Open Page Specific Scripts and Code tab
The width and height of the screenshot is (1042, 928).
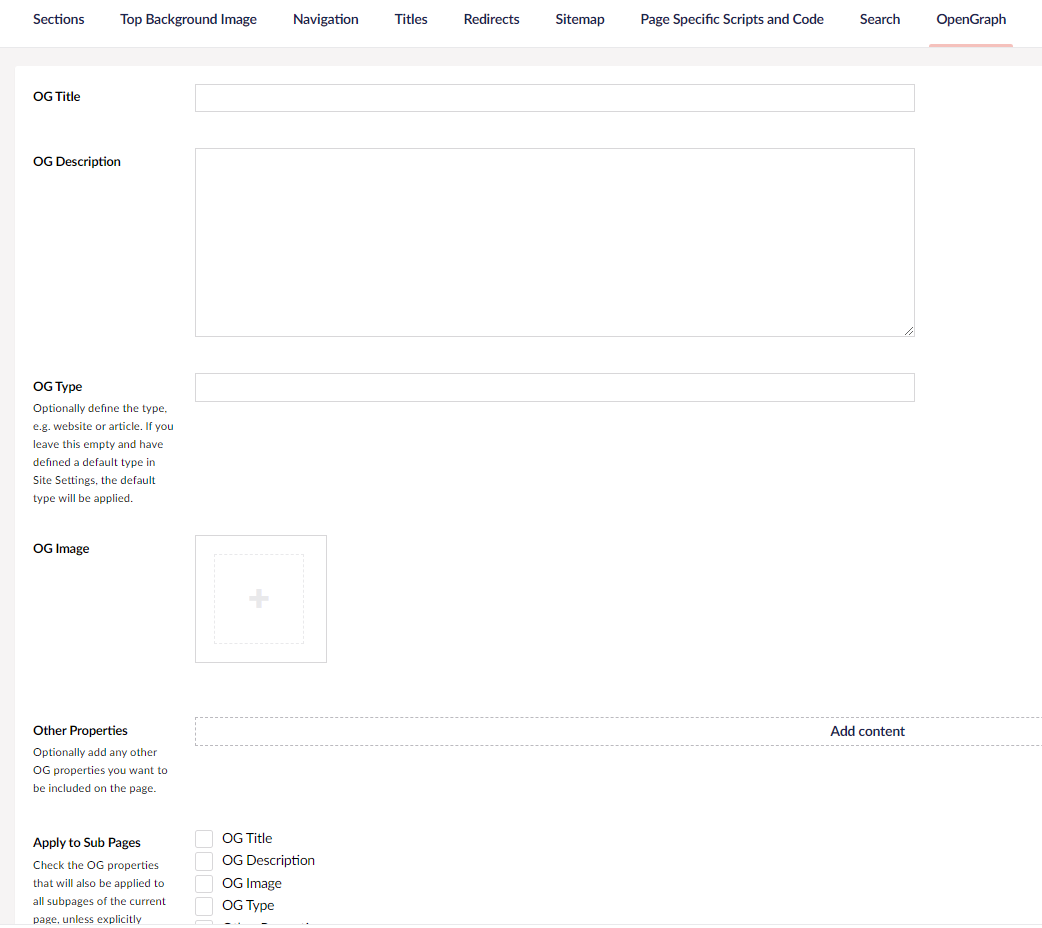[732, 19]
